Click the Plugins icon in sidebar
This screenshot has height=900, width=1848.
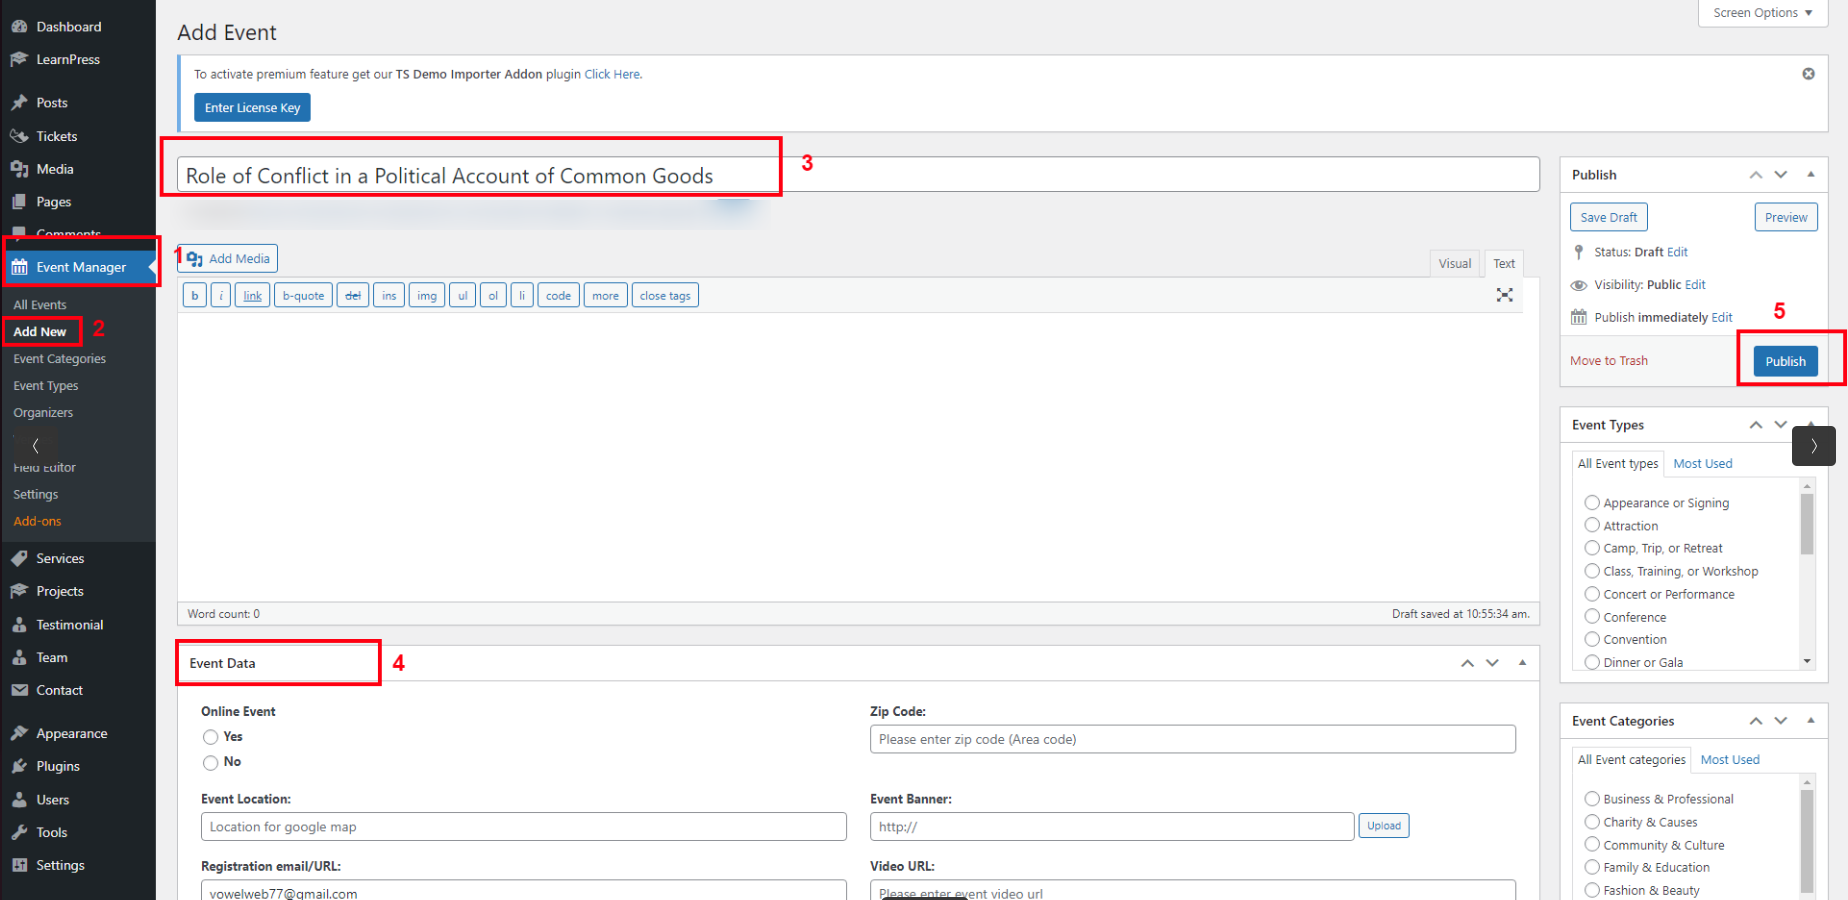tap(19, 766)
